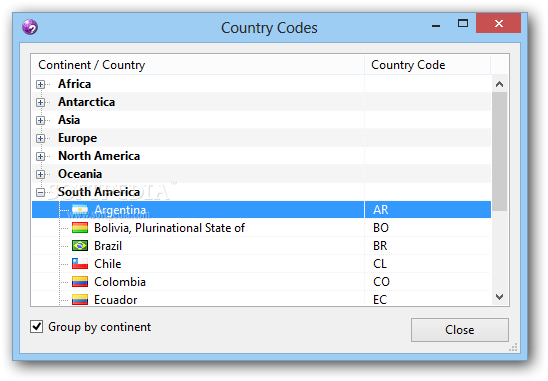Select the Oceania continent label
This screenshot has width=548, height=381.
80,174
